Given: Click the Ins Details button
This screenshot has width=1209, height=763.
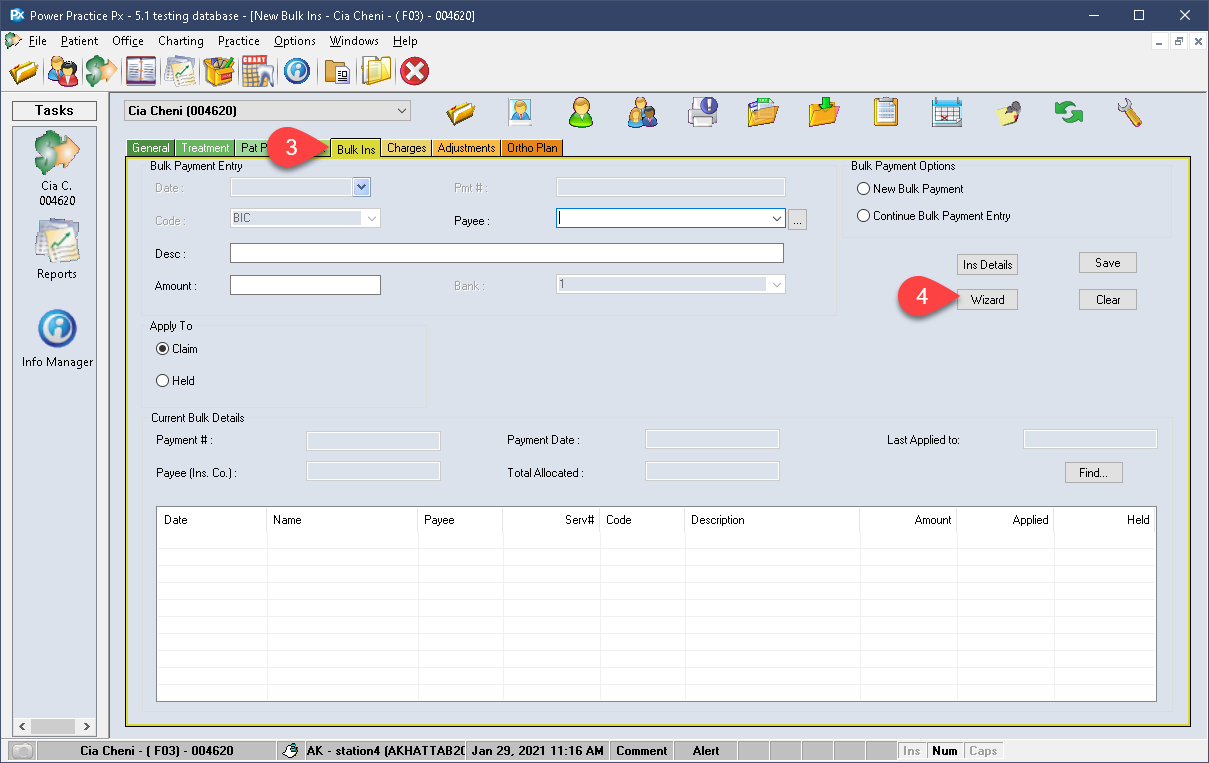Looking at the screenshot, I should pos(987,265).
